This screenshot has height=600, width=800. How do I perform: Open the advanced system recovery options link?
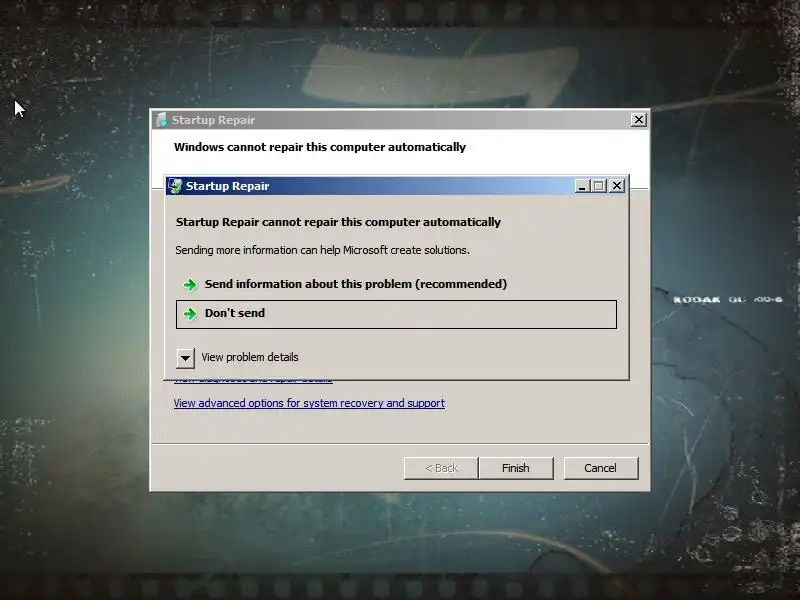(309, 403)
